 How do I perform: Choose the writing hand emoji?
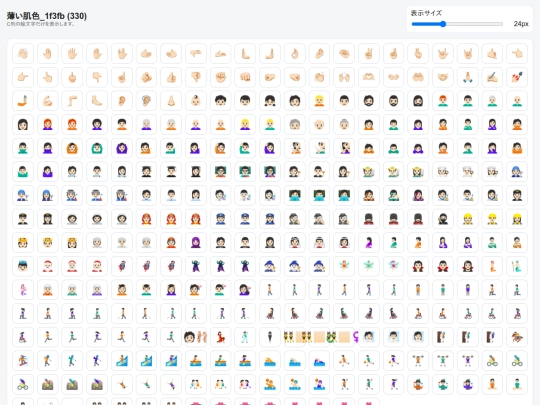click(x=492, y=77)
